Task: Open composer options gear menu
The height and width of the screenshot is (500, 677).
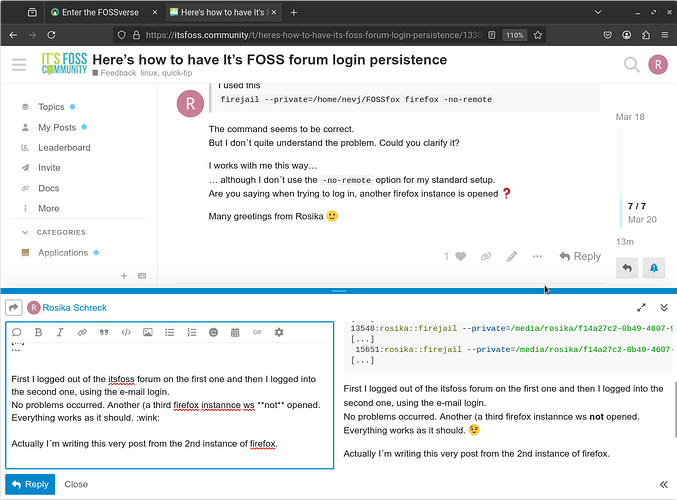Action: click(x=279, y=332)
